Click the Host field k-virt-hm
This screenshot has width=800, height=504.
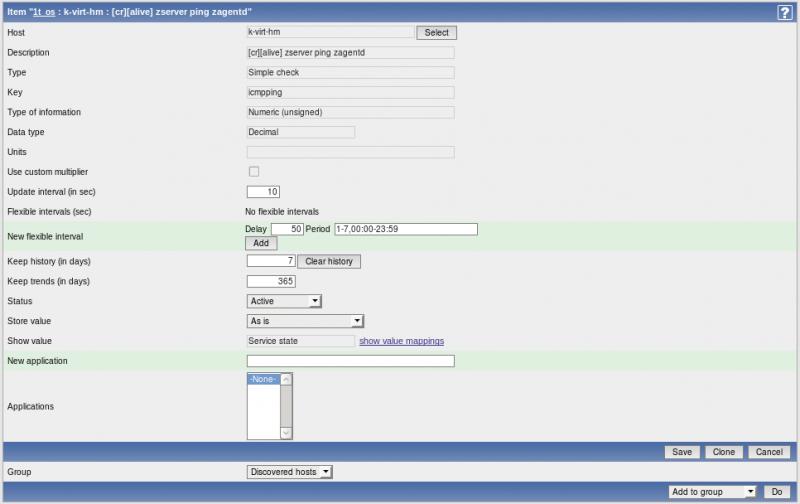pyautogui.click(x=331, y=32)
